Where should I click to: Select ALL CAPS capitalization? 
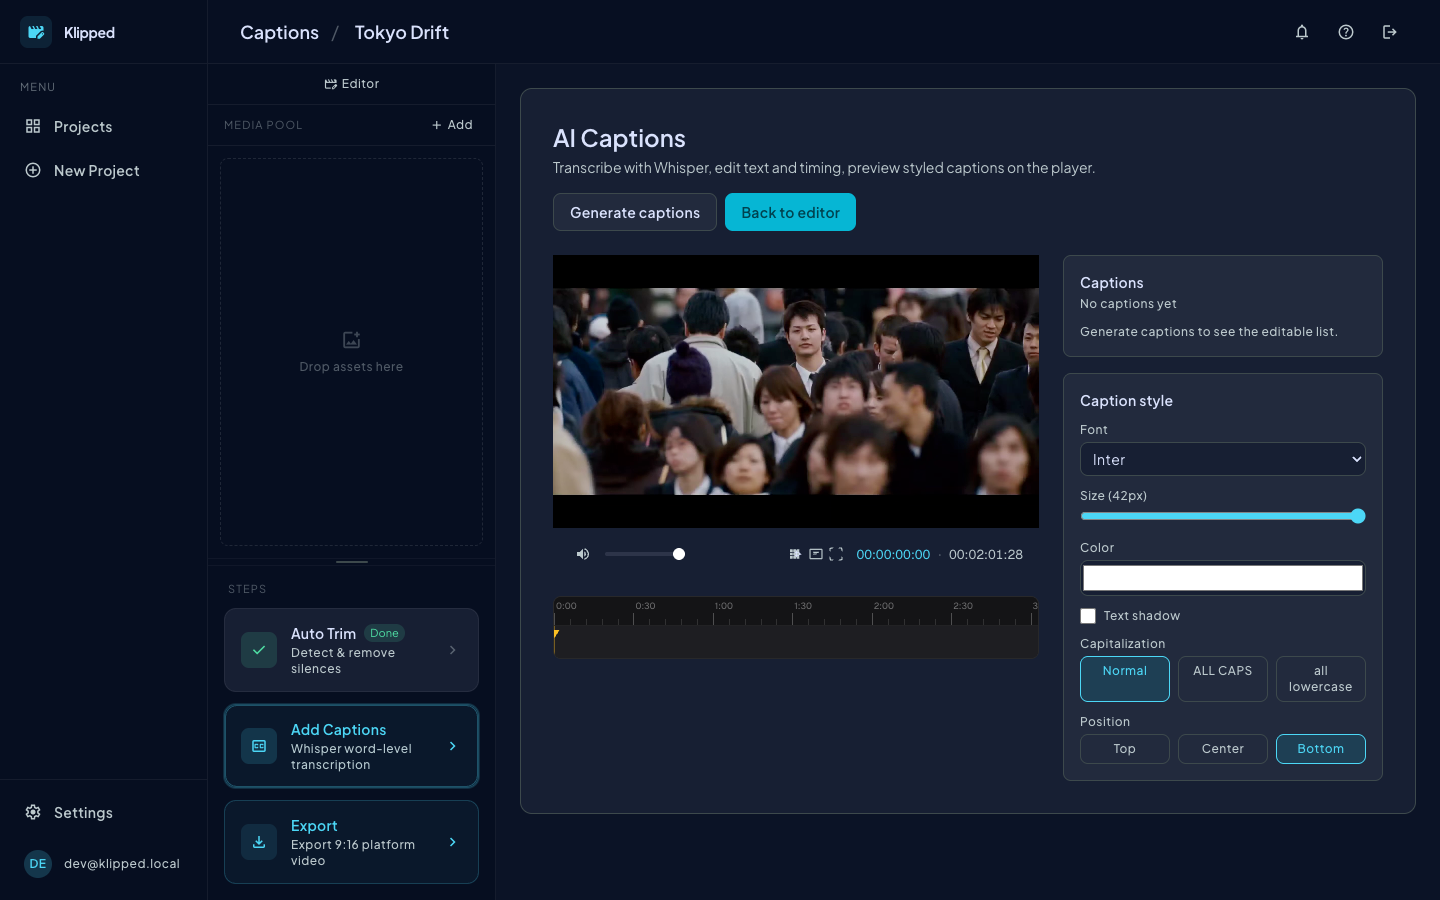(1223, 679)
